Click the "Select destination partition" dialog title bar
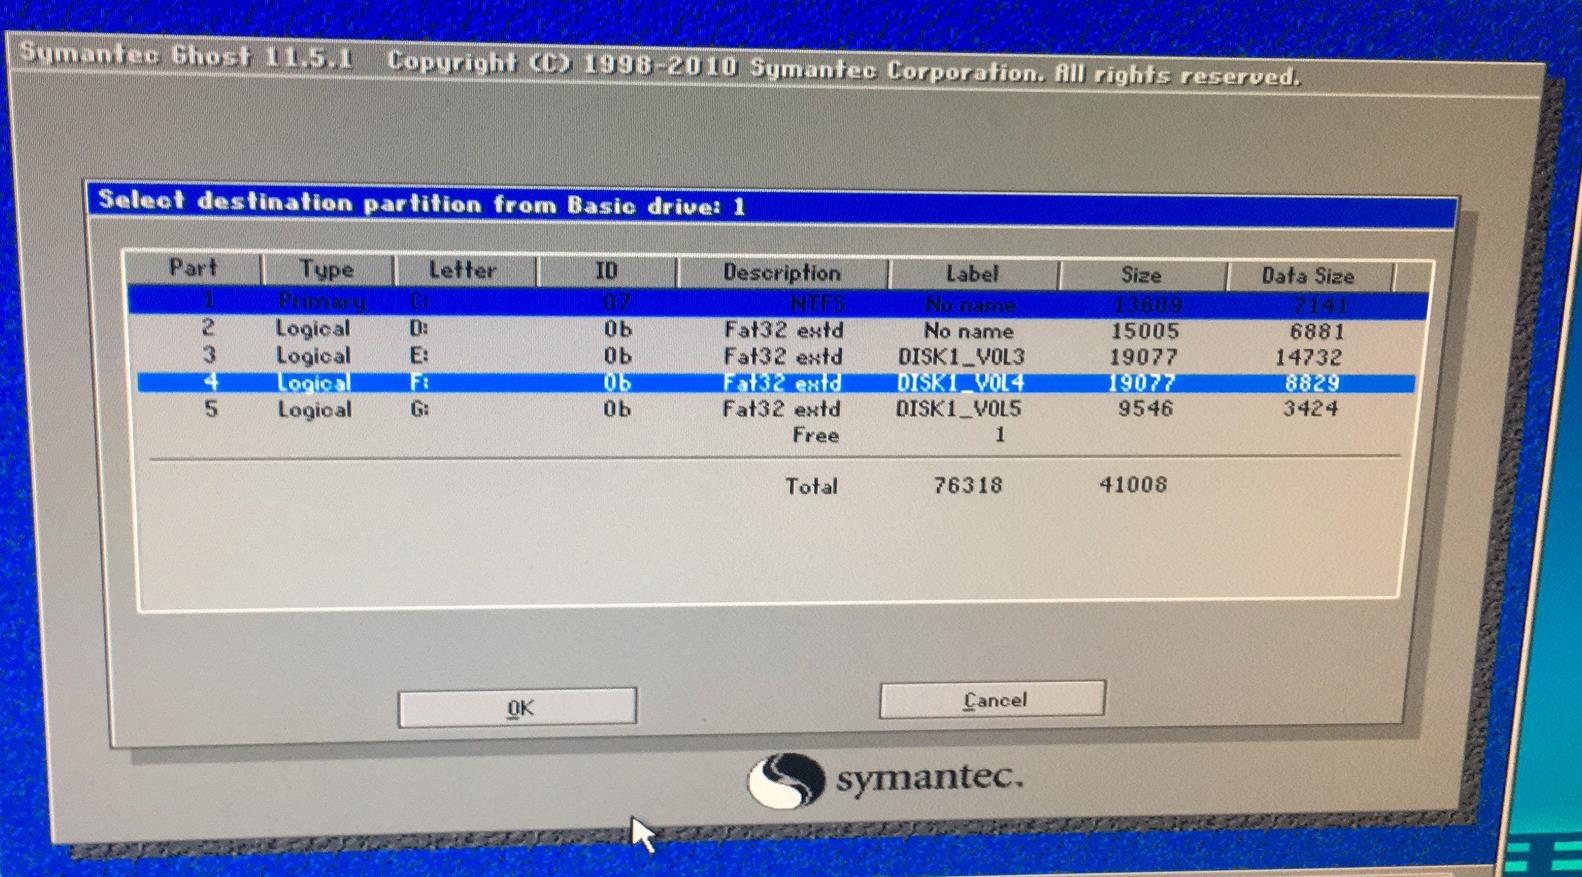This screenshot has width=1582, height=877. (771, 205)
